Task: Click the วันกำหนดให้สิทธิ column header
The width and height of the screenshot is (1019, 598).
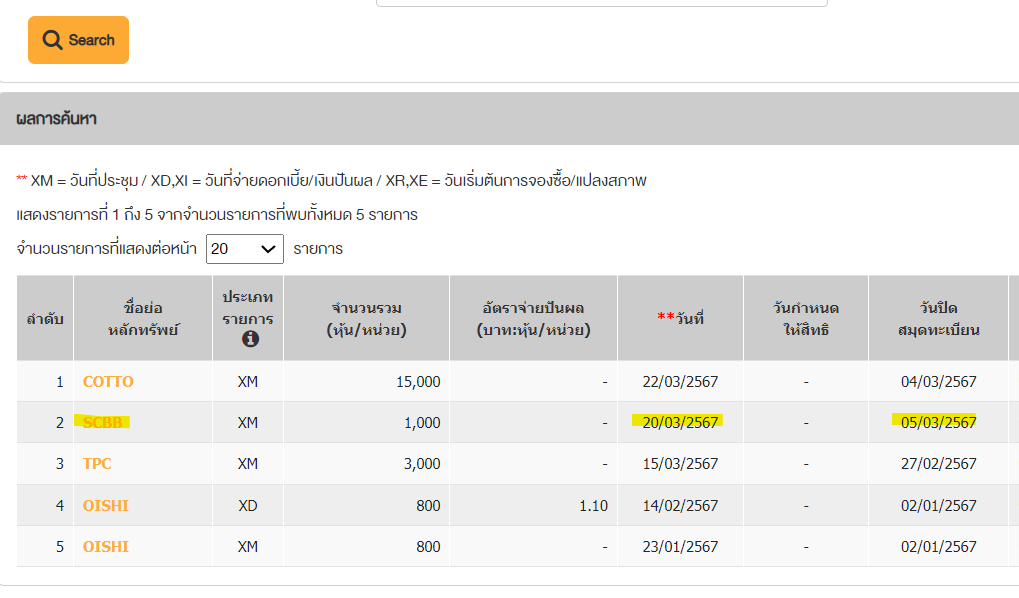Action: (x=806, y=318)
